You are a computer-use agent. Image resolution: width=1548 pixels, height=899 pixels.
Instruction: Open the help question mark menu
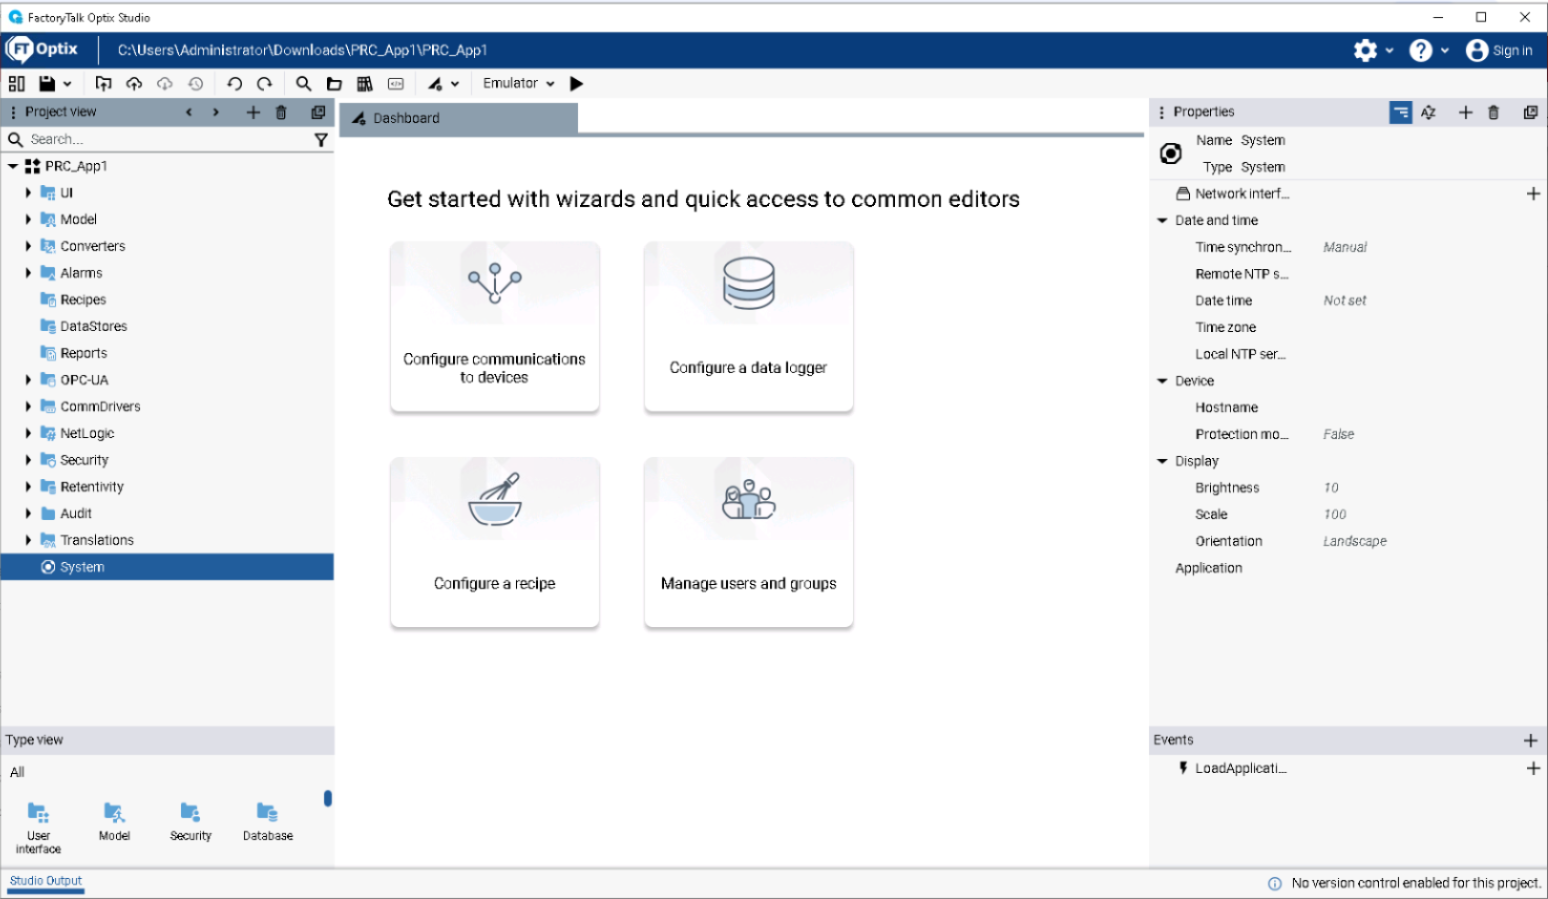[x=1421, y=50]
